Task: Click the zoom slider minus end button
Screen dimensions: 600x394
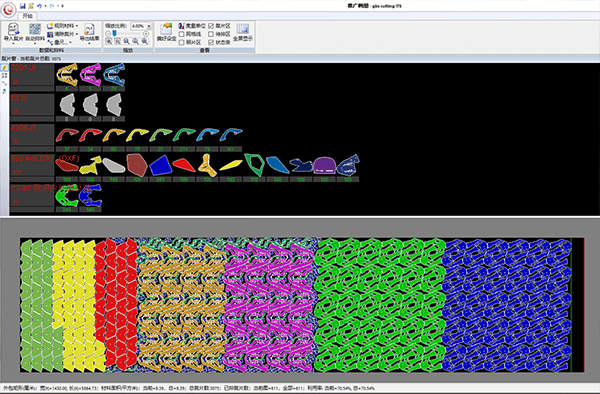Action: (x=108, y=34)
